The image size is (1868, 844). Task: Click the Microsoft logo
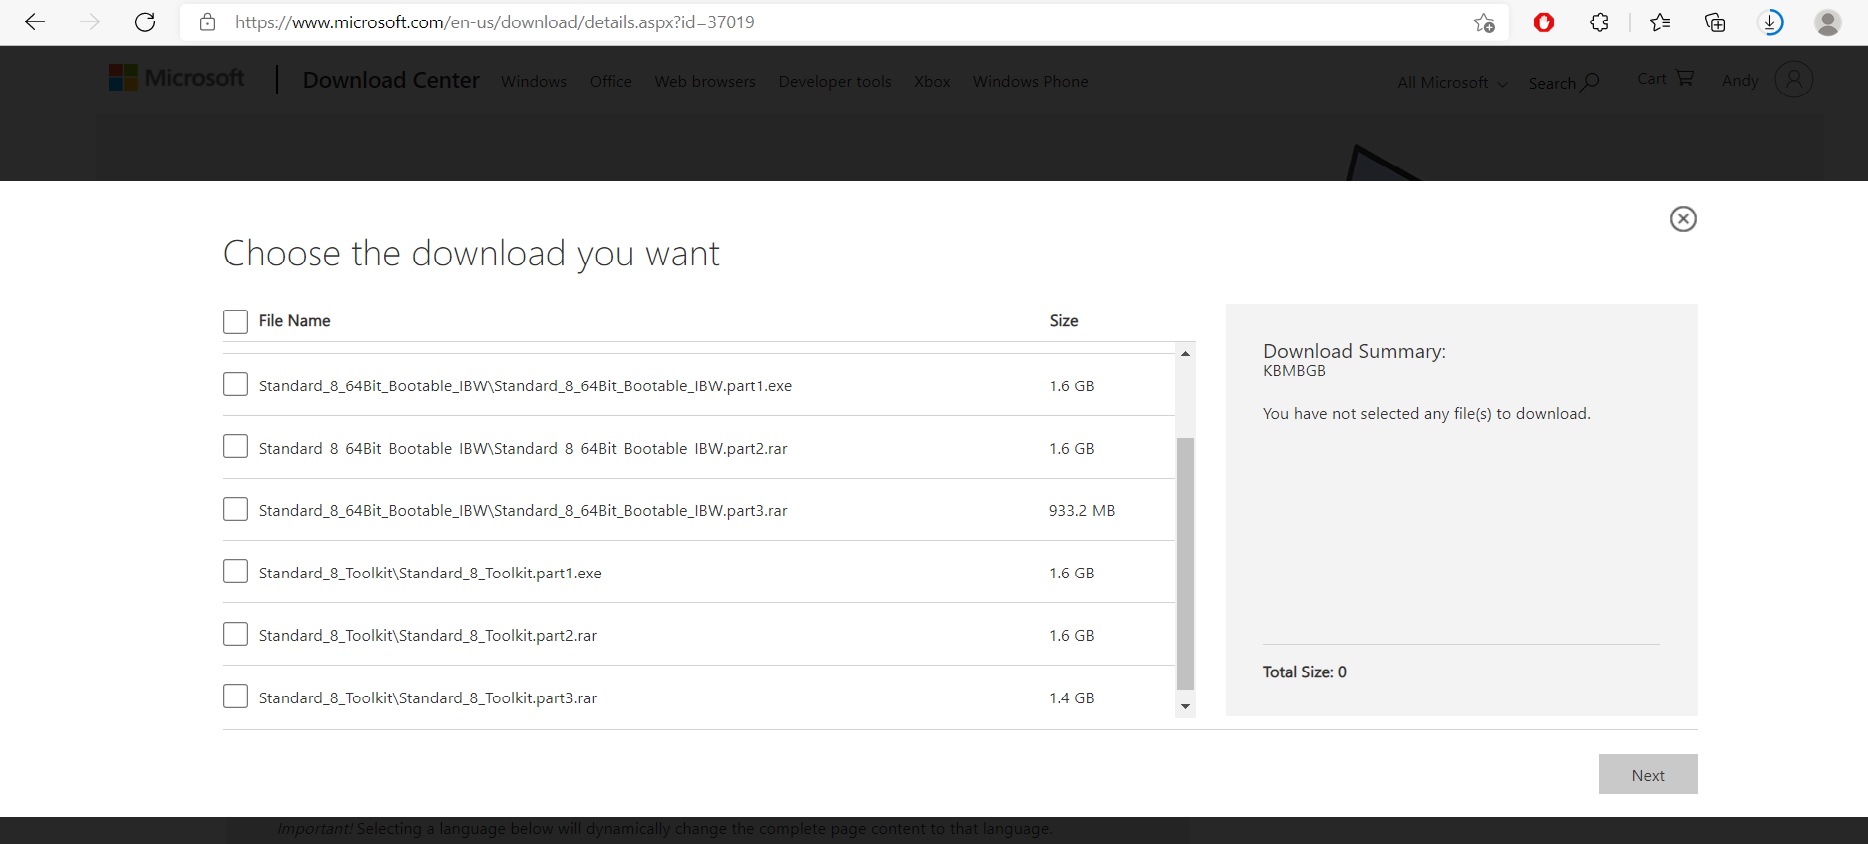(x=176, y=78)
